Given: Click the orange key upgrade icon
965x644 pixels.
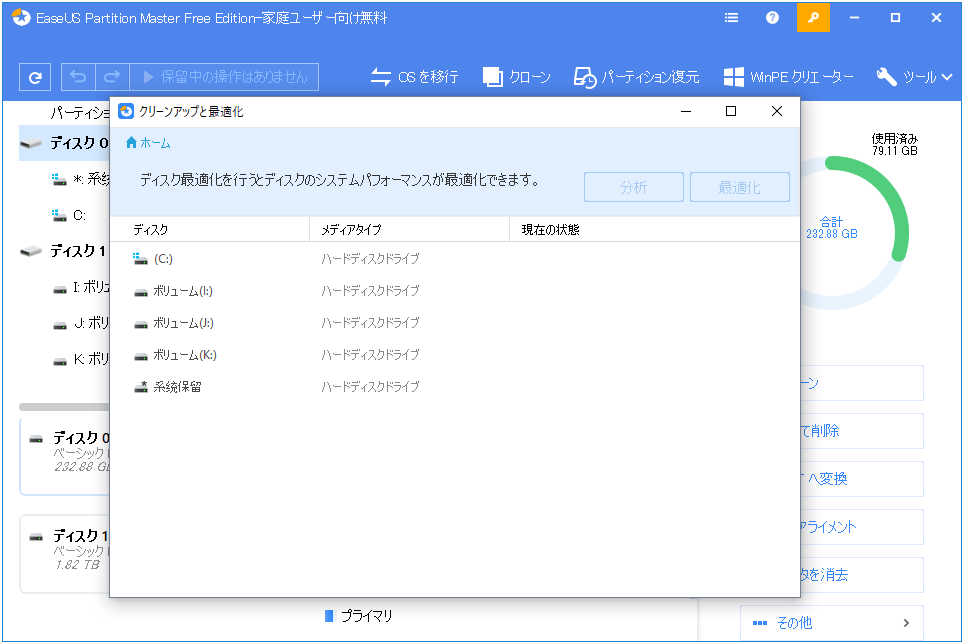Looking at the screenshot, I should 813,18.
